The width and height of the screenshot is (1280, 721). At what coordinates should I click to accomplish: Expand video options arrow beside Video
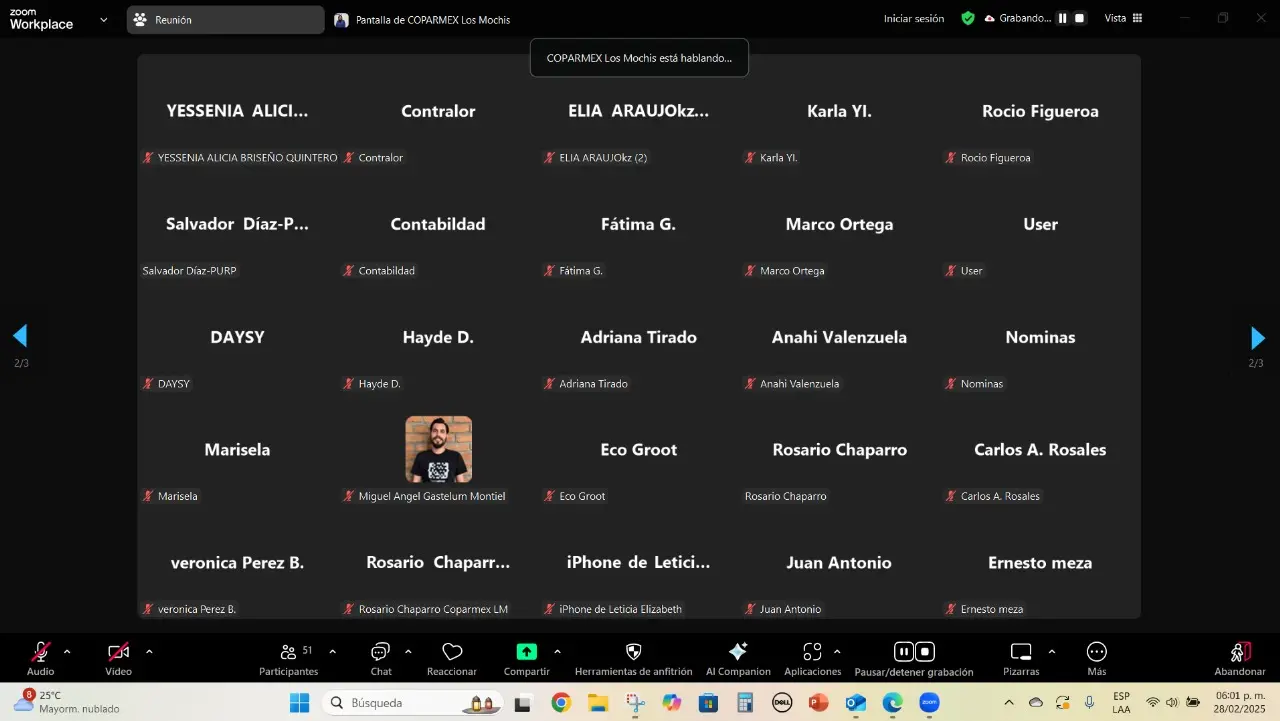point(149,652)
